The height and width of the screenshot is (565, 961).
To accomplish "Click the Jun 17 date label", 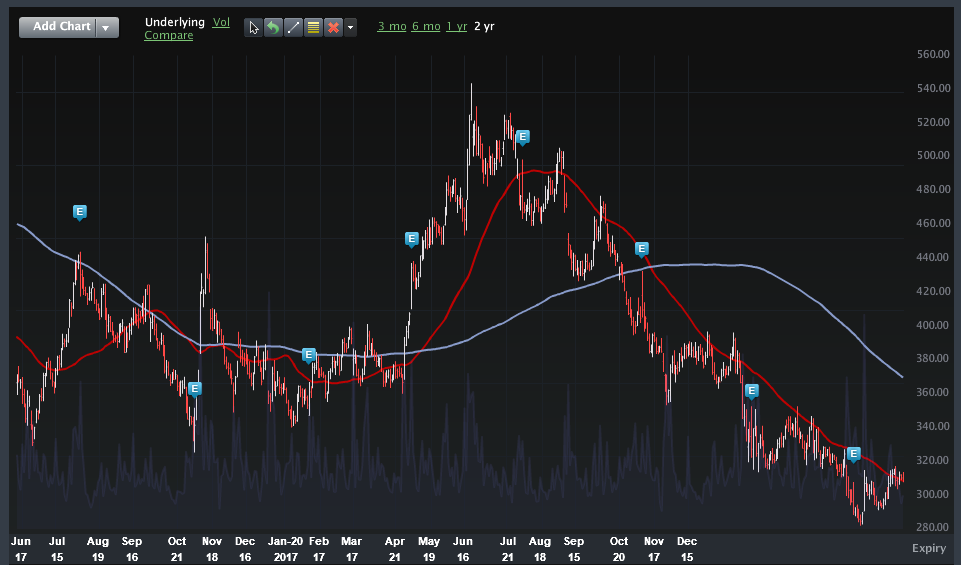I will 21,549.
